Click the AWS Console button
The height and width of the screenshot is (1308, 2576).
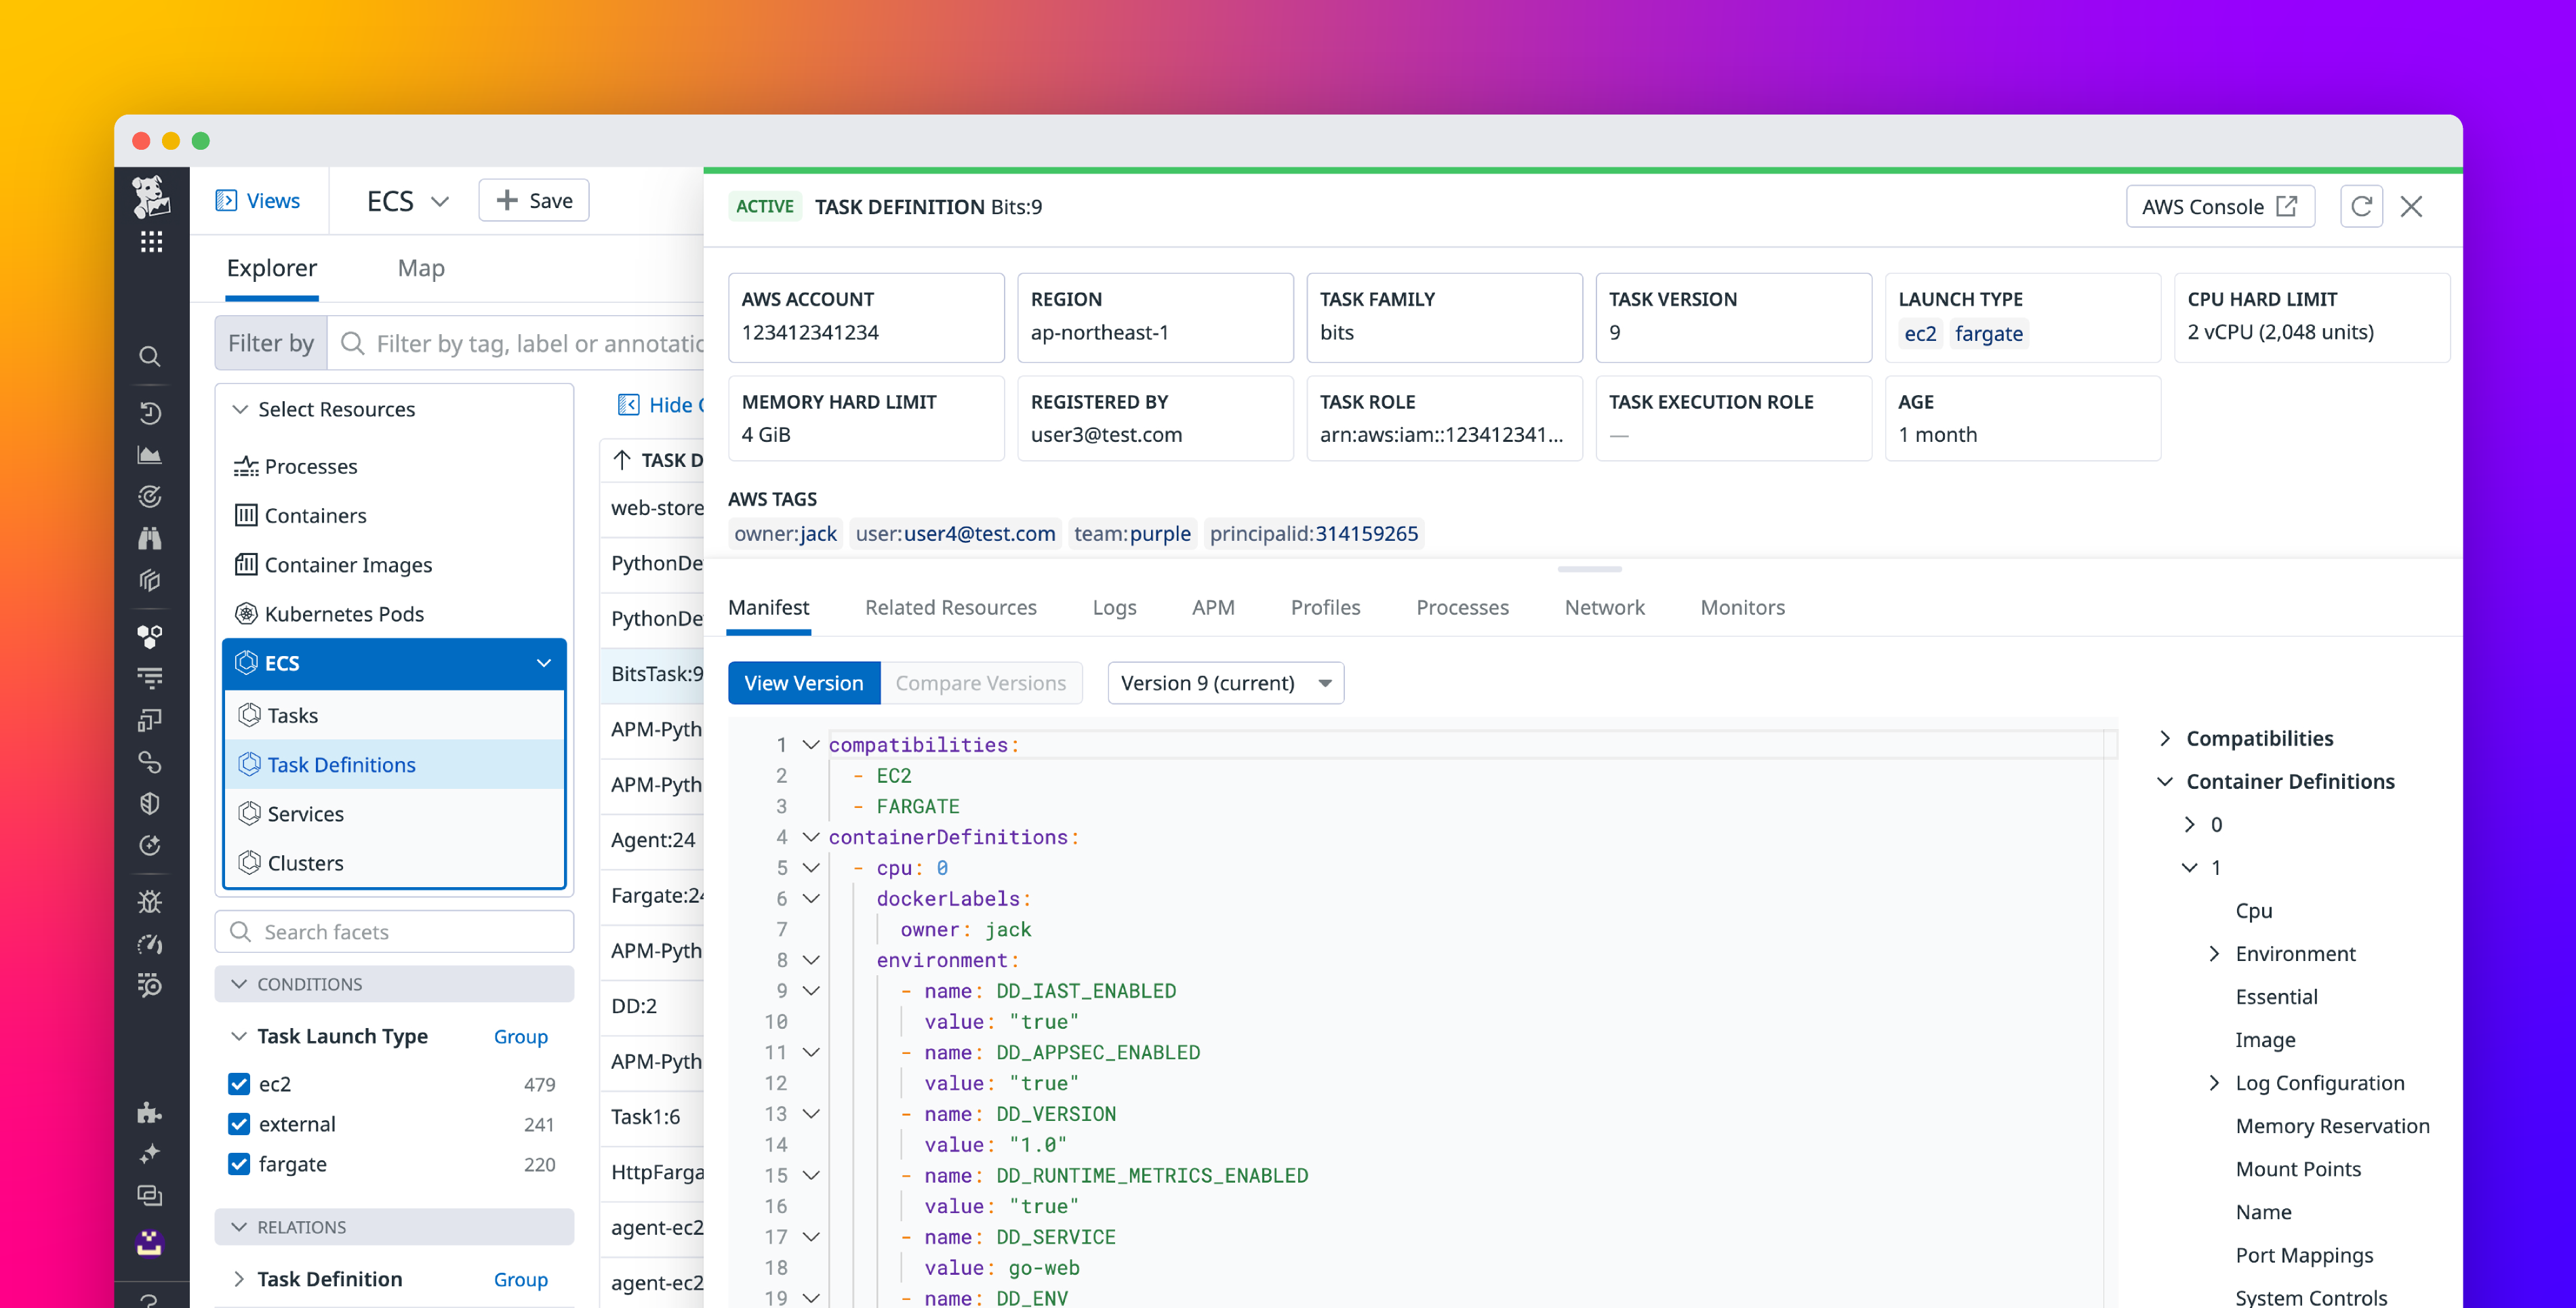2219,206
